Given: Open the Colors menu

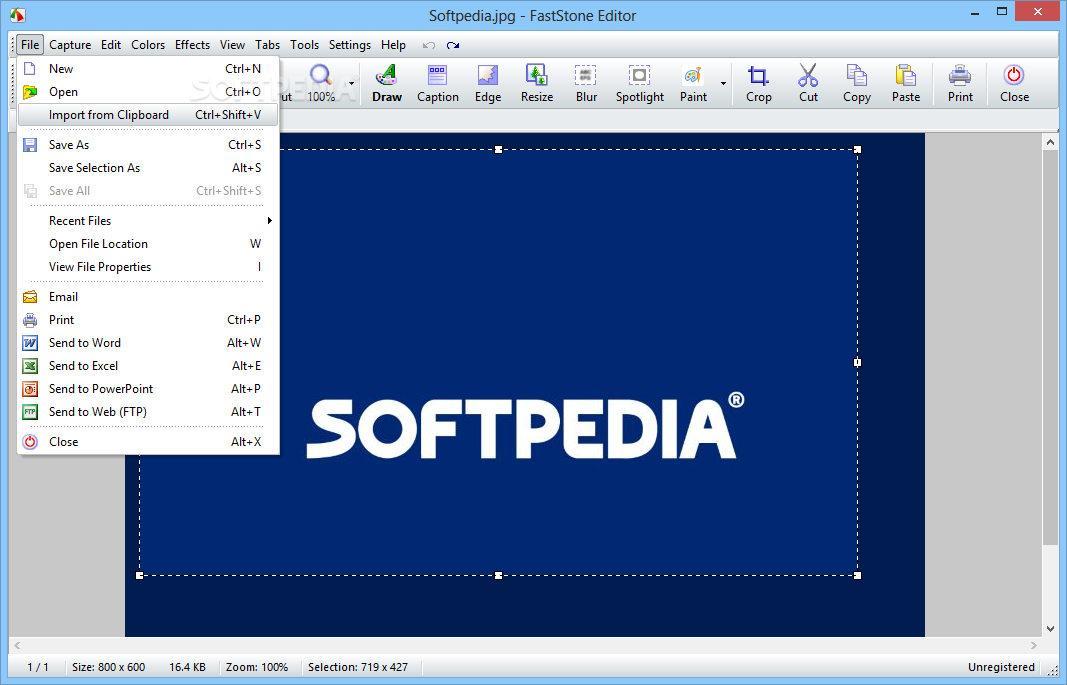Looking at the screenshot, I should point(148,45).
